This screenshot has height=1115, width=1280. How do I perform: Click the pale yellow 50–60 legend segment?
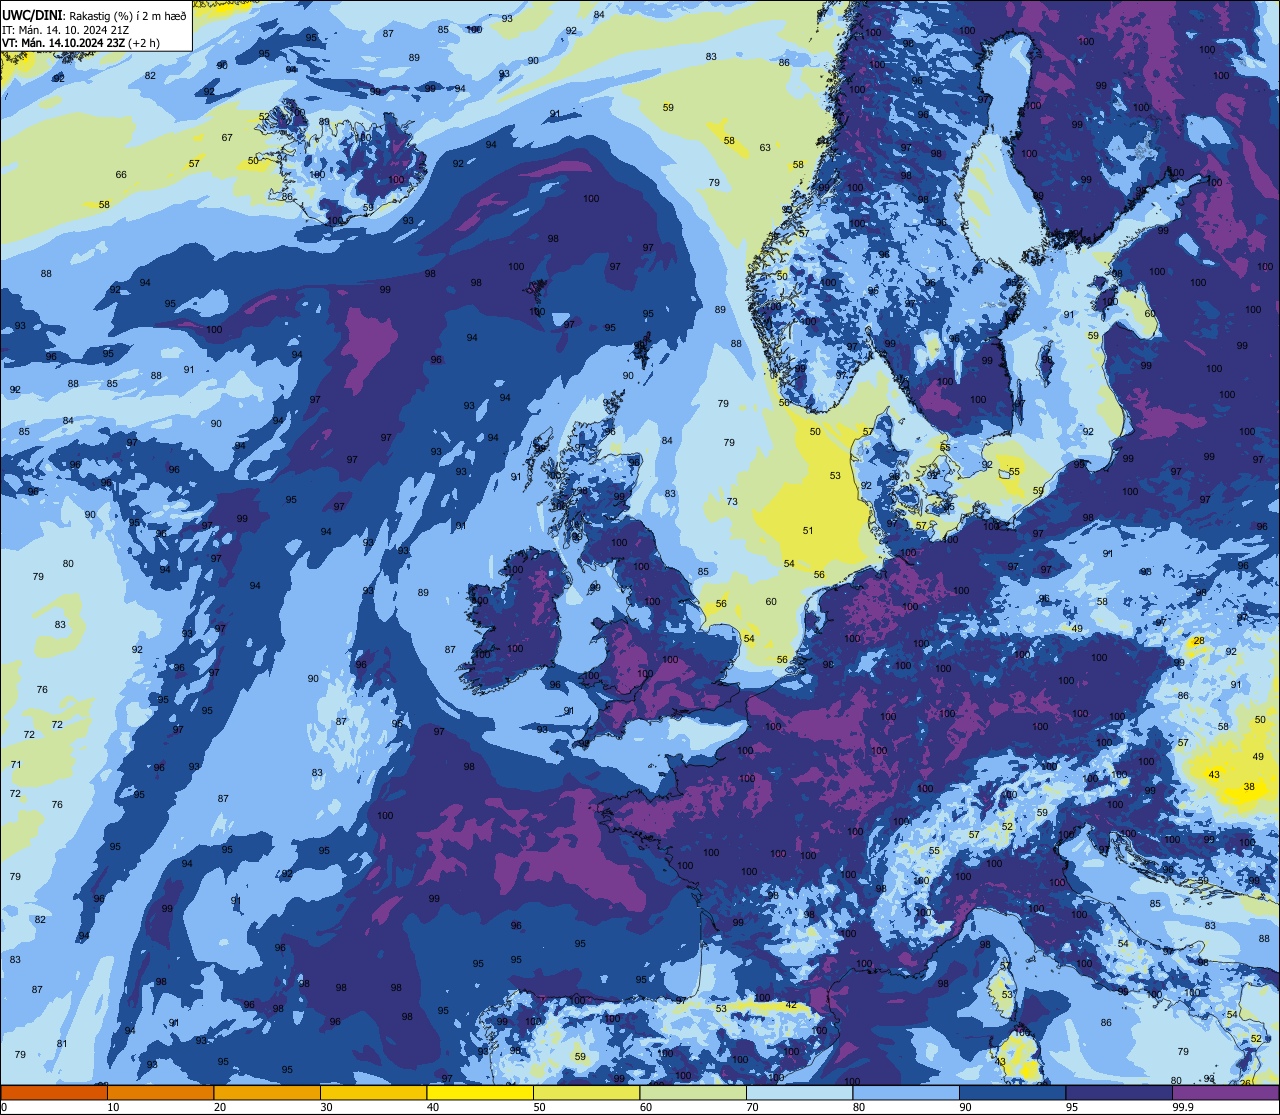pyautogui.click(x=586, y=1092)
